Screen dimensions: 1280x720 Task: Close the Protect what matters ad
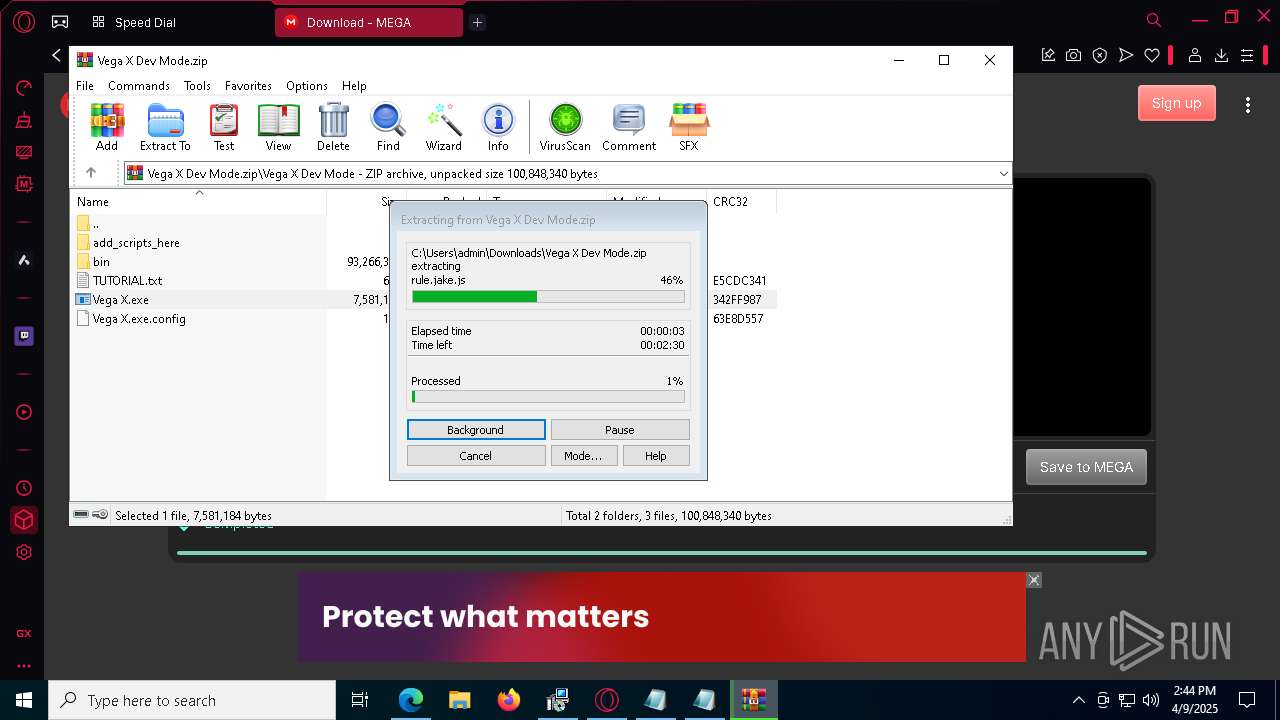(1034, 580)
